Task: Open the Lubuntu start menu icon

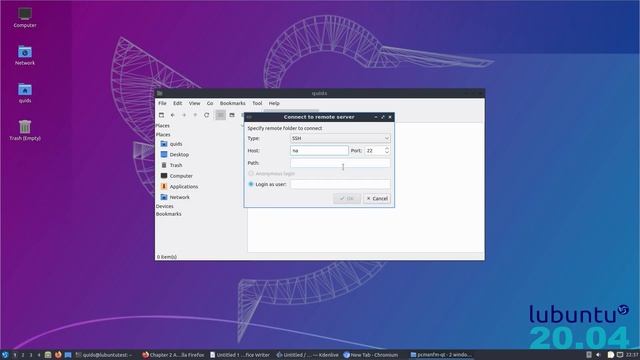Action: click(x=5, y=355)
